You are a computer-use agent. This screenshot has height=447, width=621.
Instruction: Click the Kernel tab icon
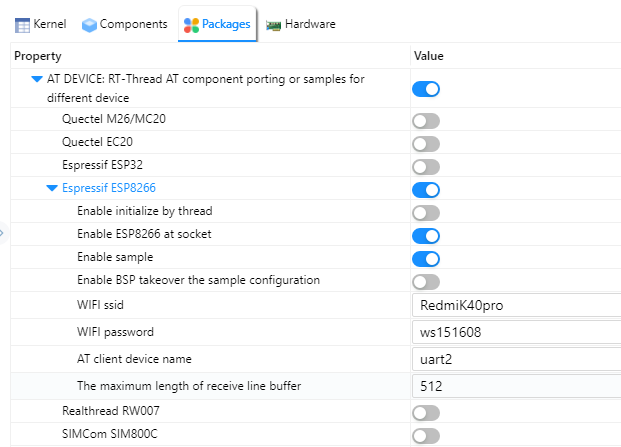tap(22, 23)
